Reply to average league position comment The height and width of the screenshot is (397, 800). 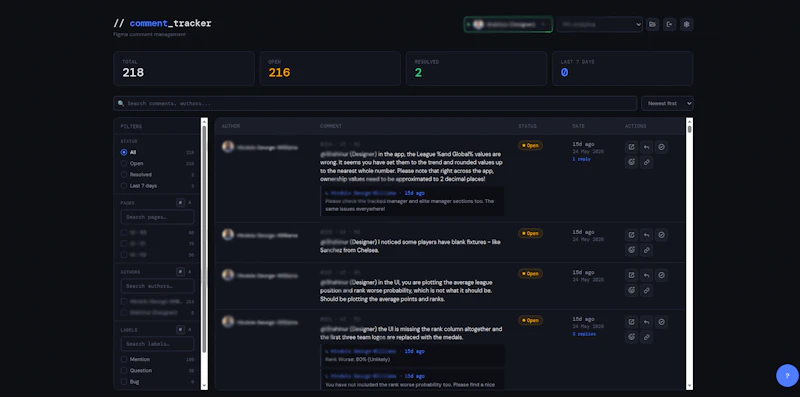[646, 275]
